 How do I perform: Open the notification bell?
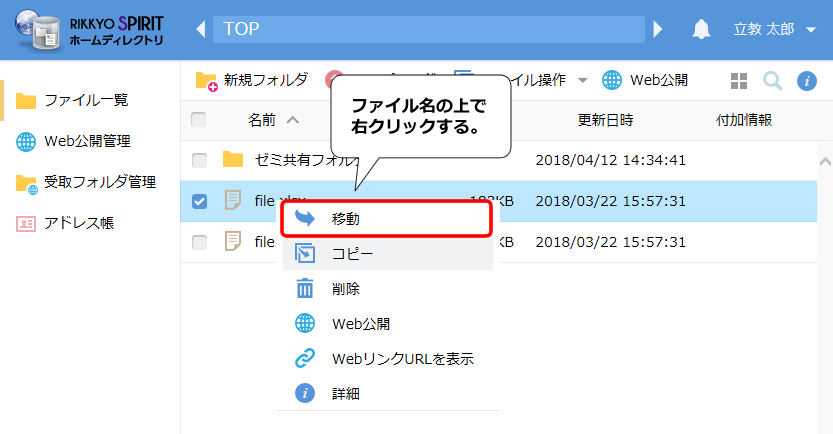point(701,29)
